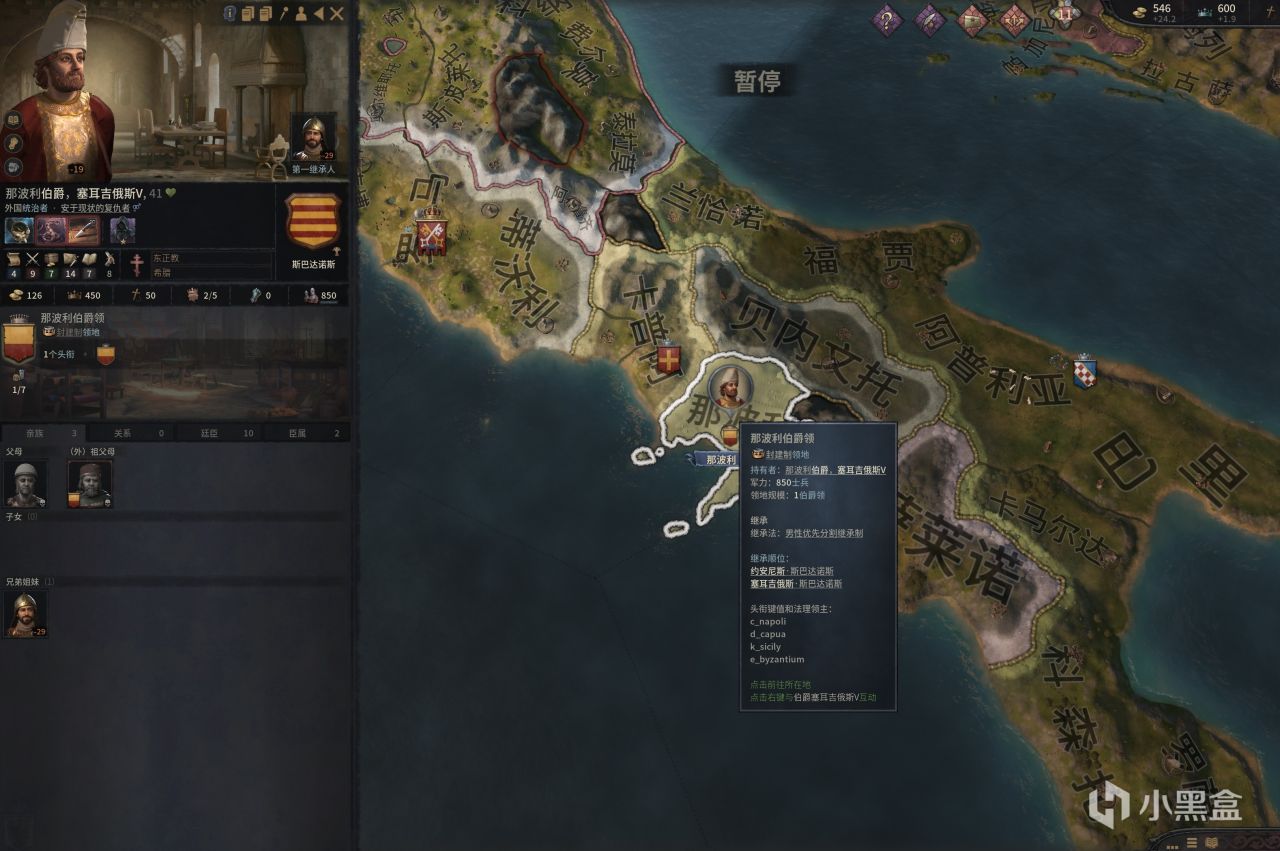Open the quill-feather alert diamond icon
Screen dimensions: 1280x851
930,19
